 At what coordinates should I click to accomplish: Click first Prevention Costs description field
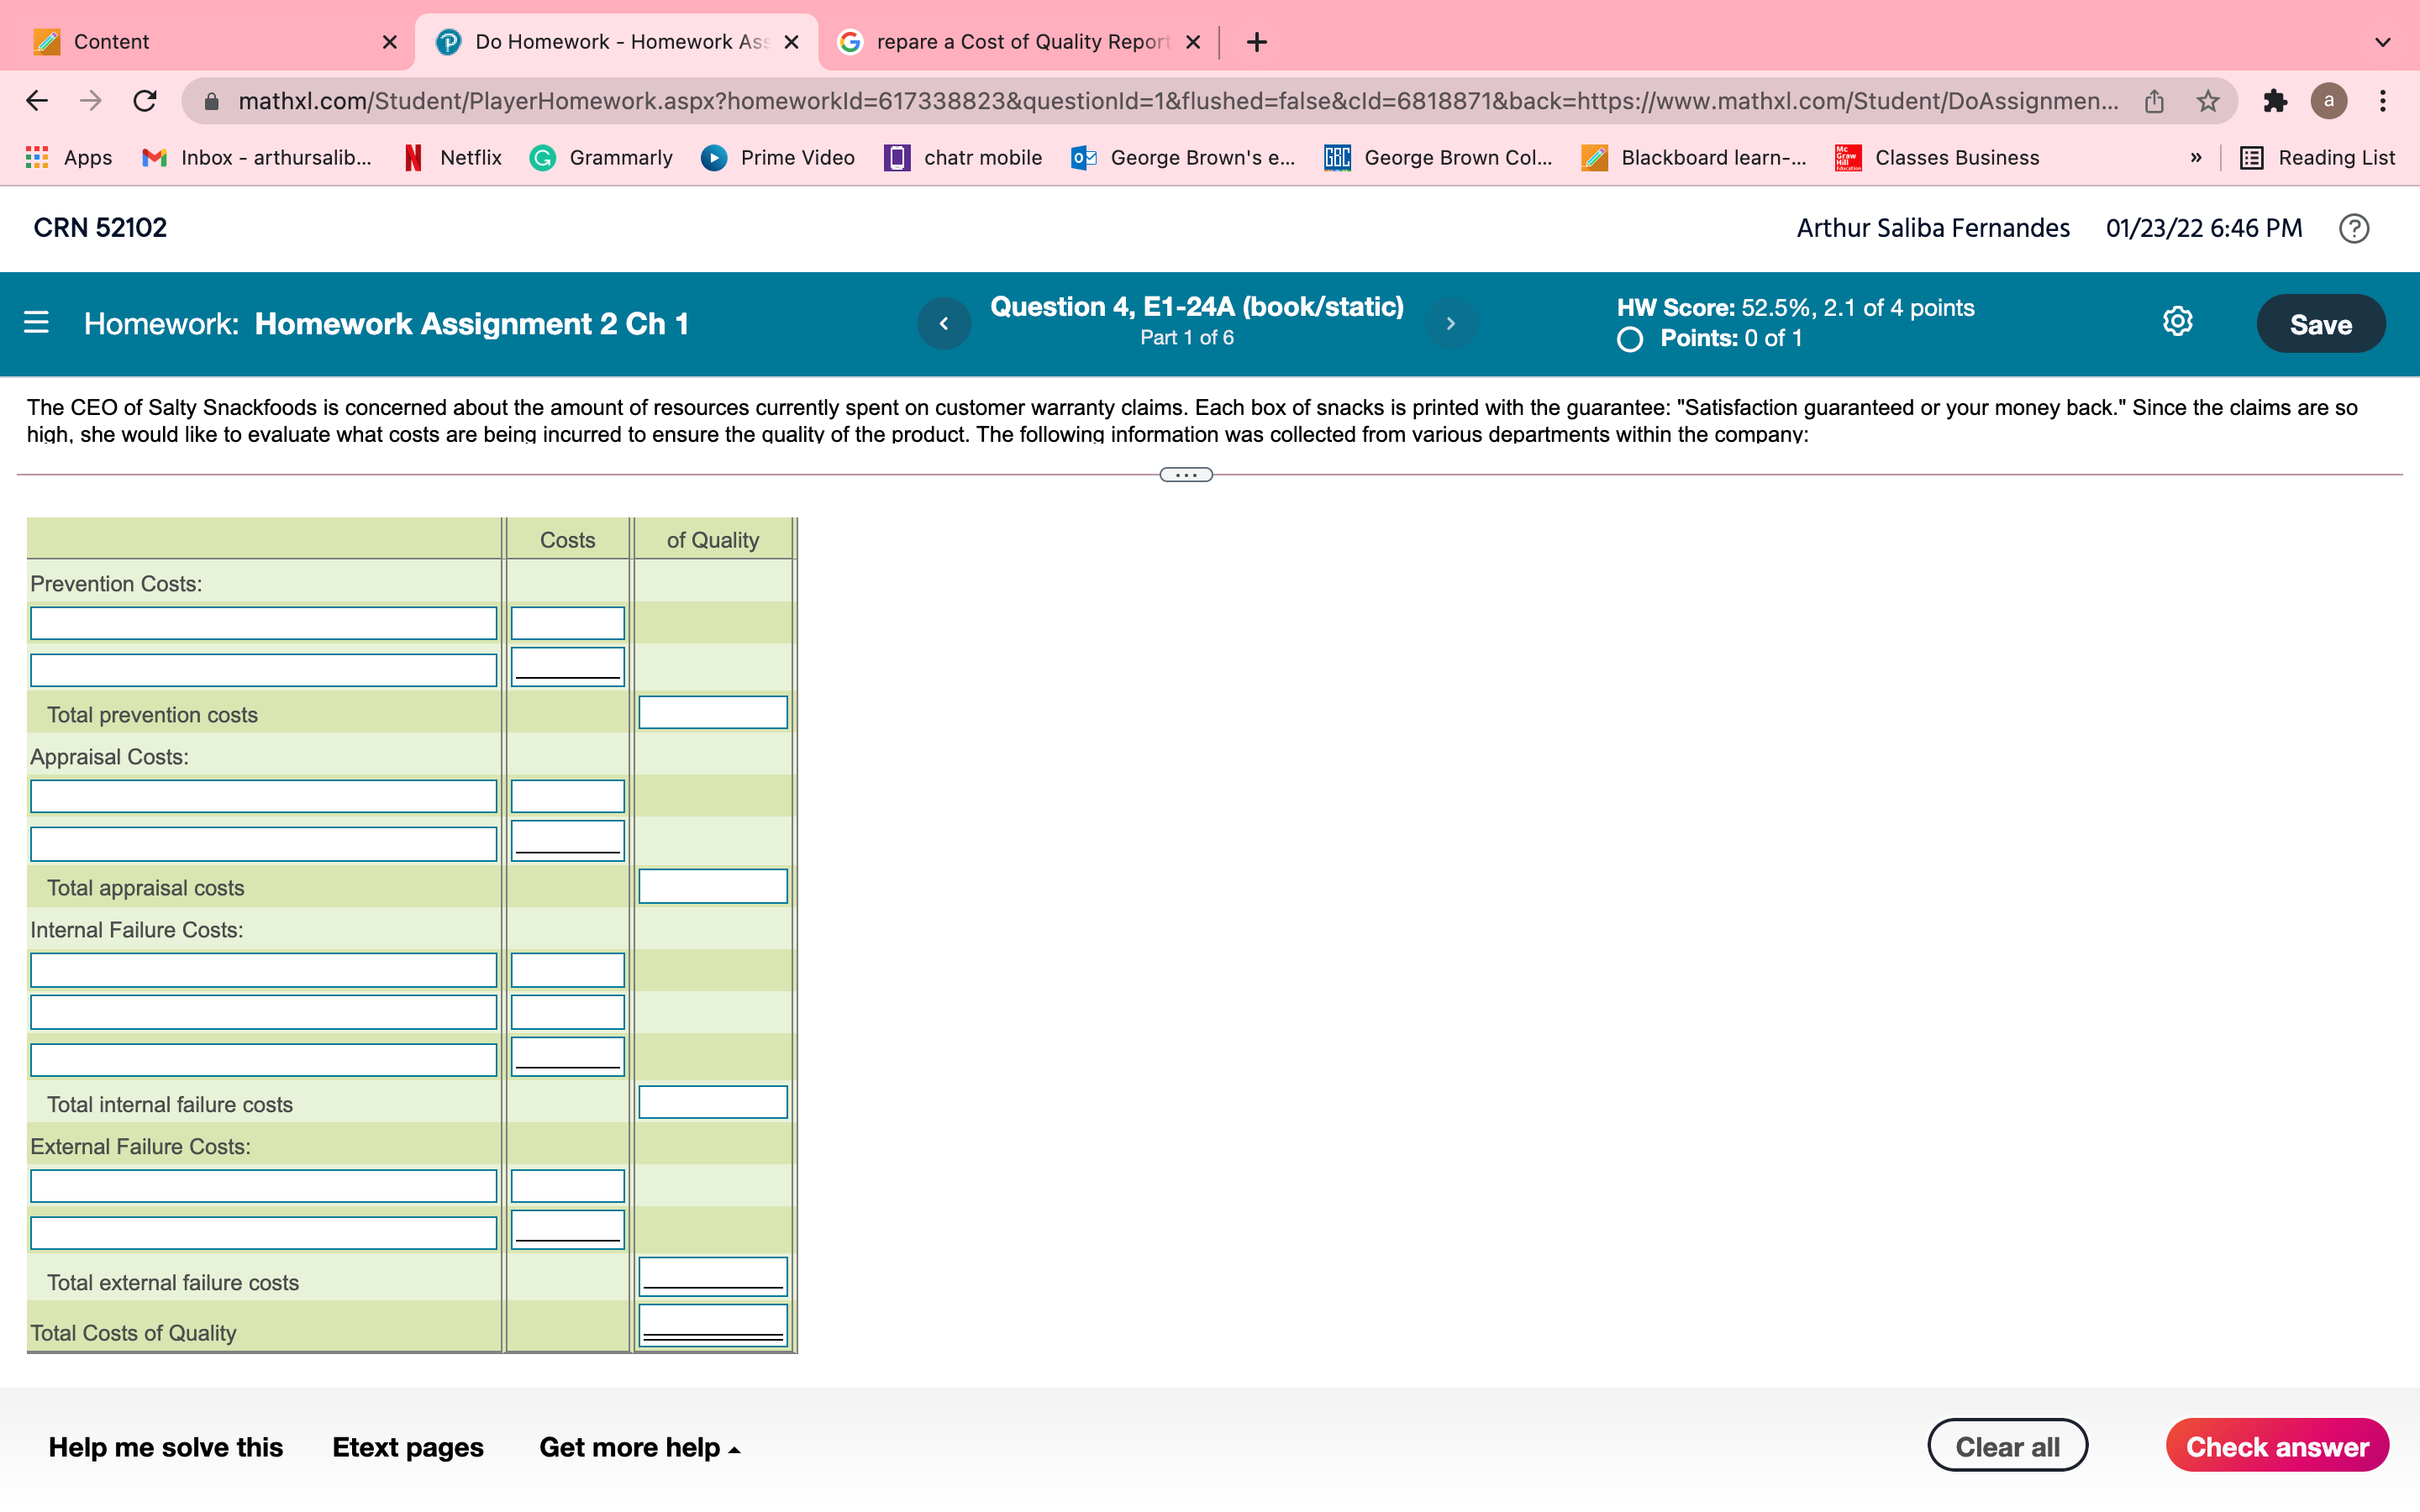(x=263, y=624)
